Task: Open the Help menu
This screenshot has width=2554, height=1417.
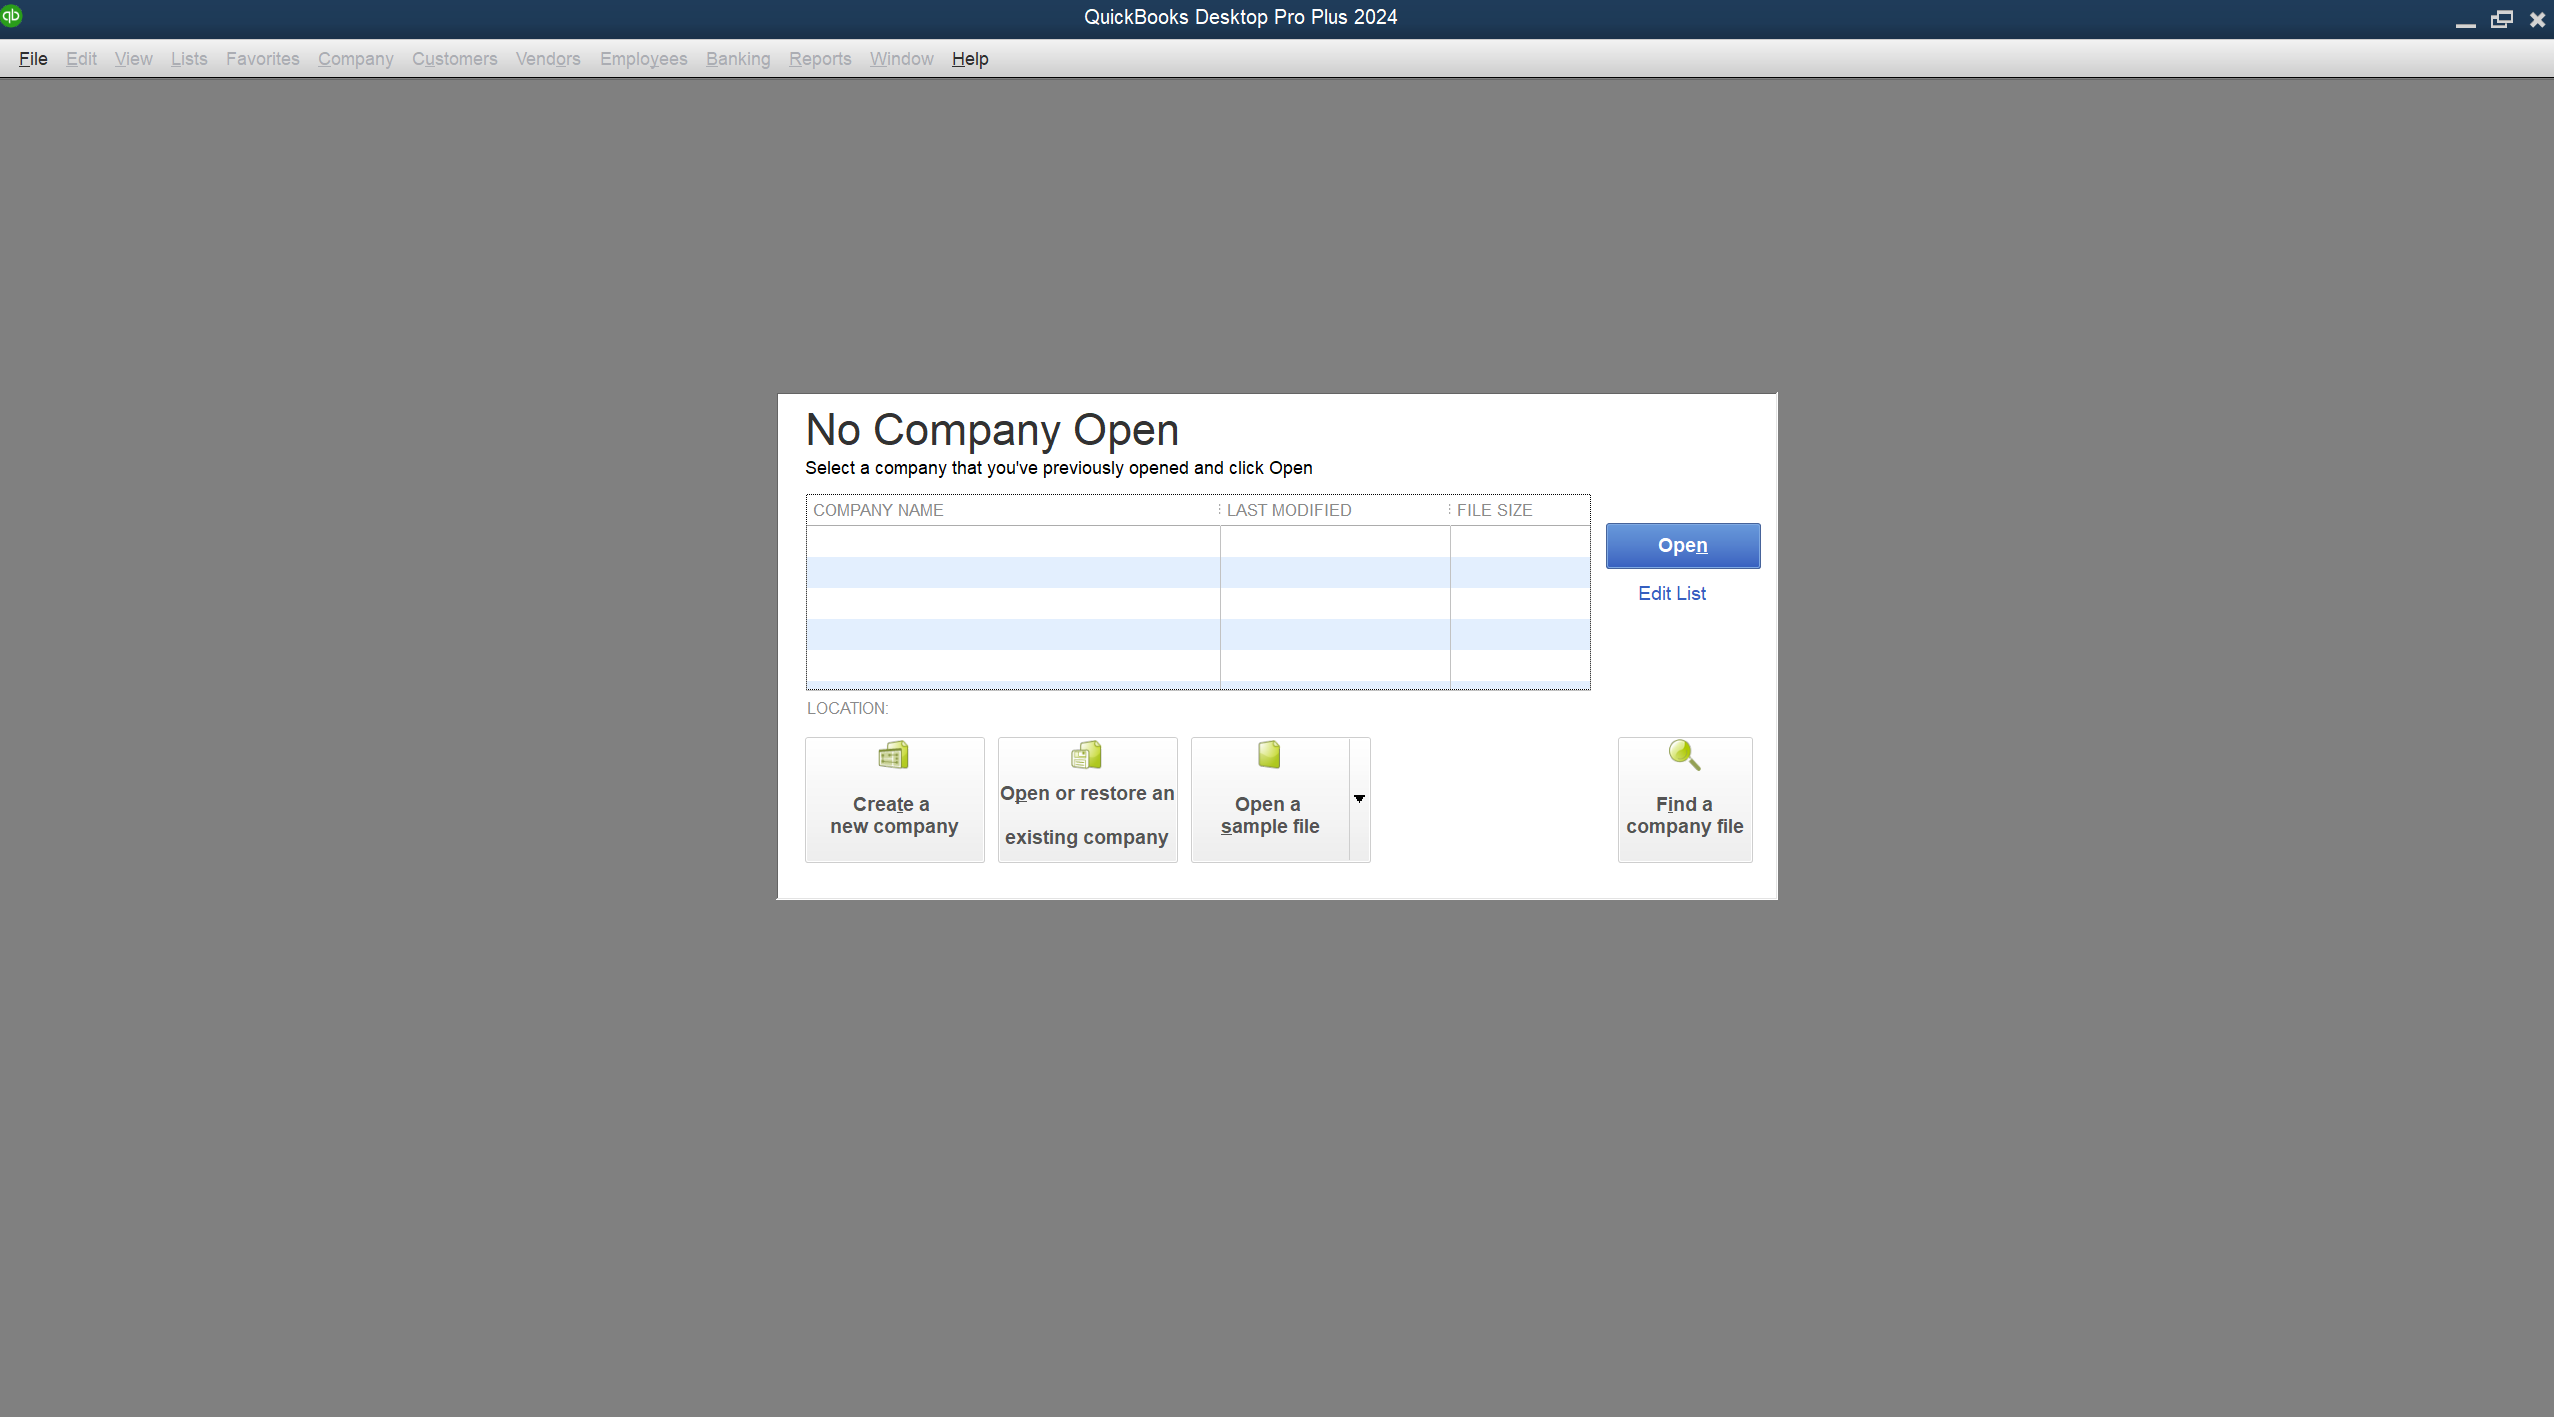Action: click(x=970, y=59)
